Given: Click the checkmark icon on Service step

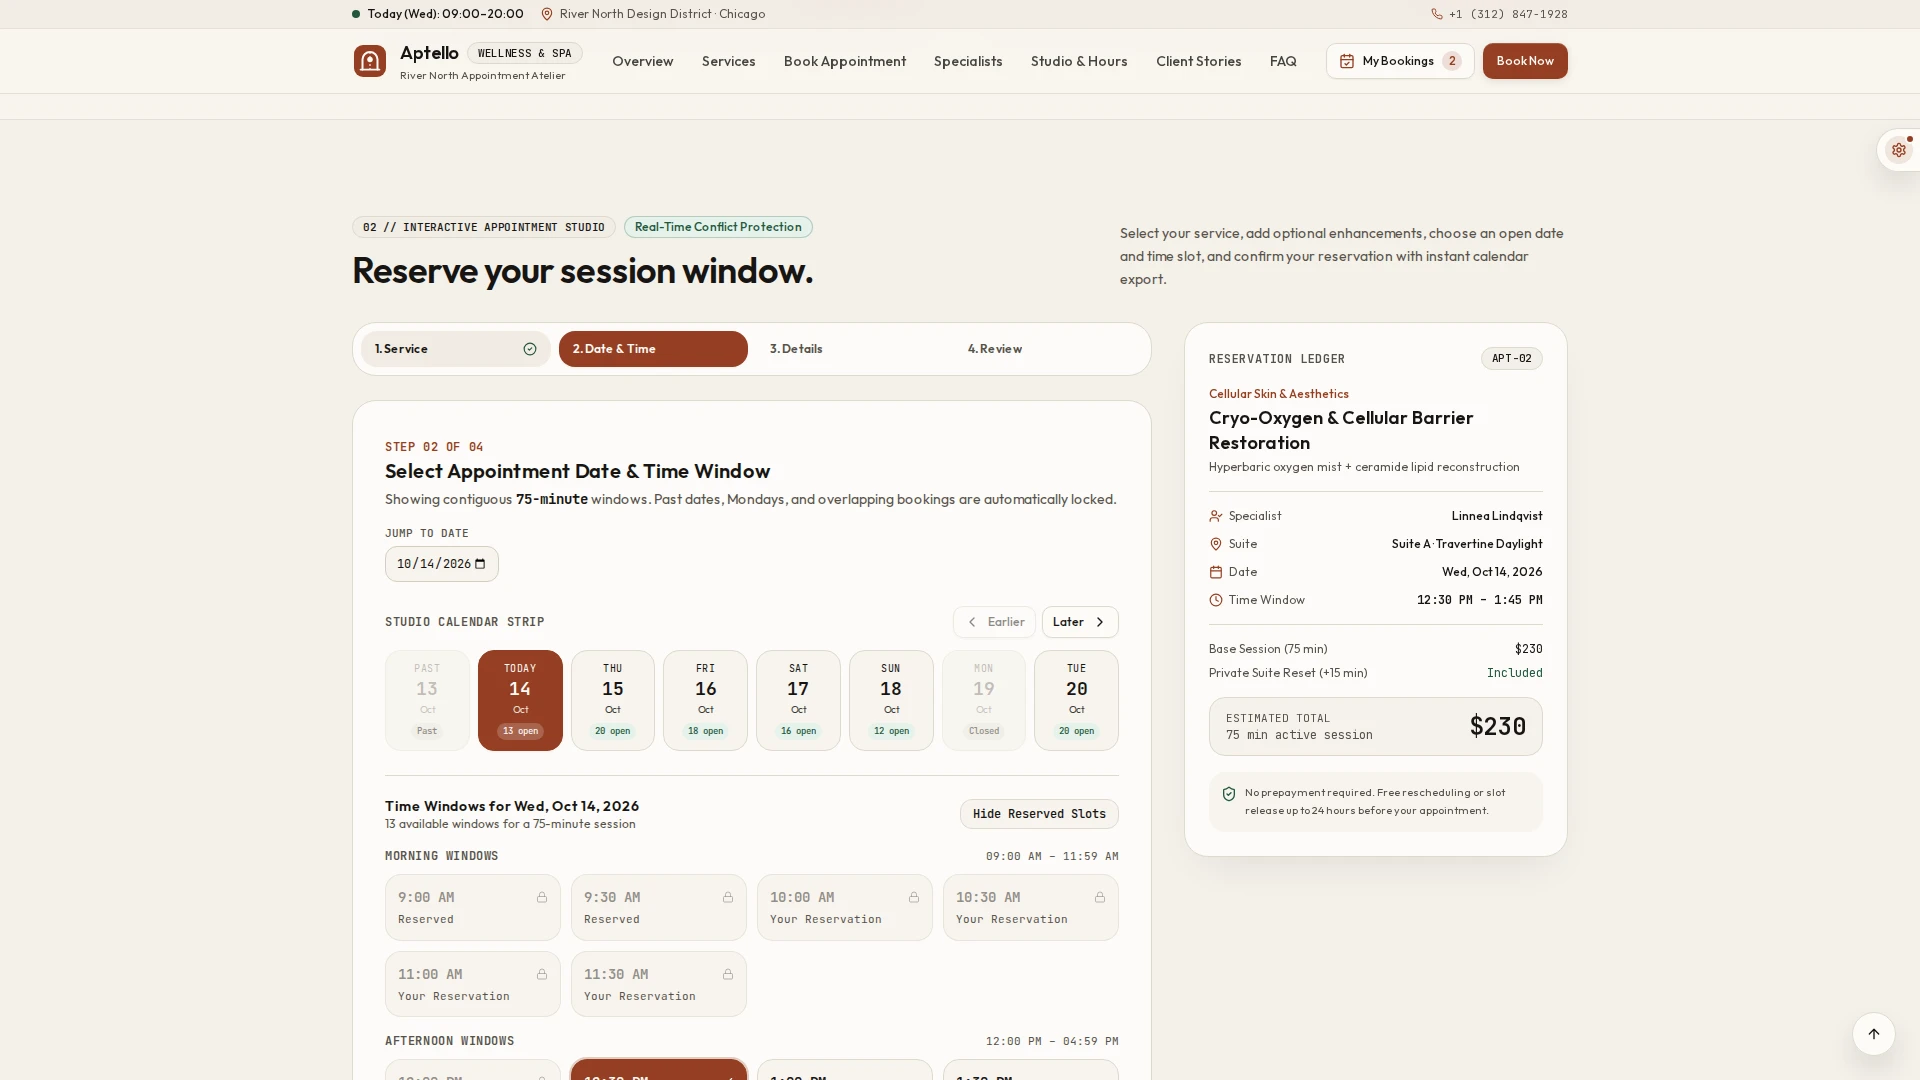Looking at the screenshot, I should pos(530,349).
